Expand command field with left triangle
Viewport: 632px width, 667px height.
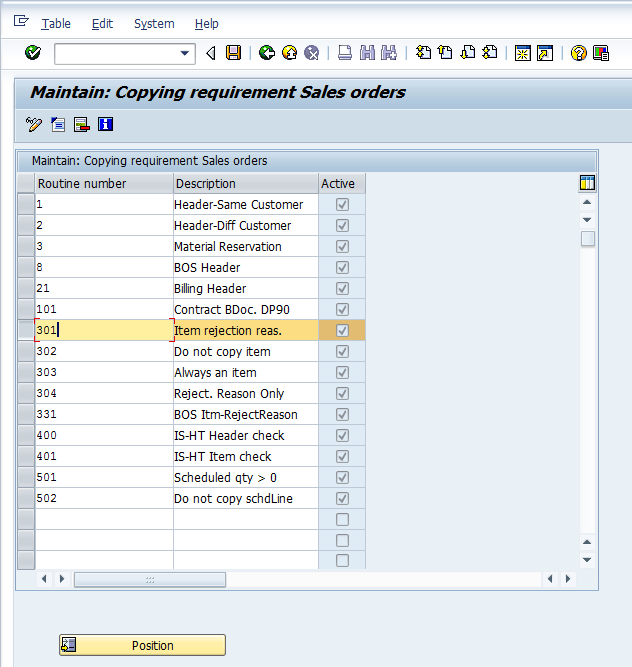point(210,53)
